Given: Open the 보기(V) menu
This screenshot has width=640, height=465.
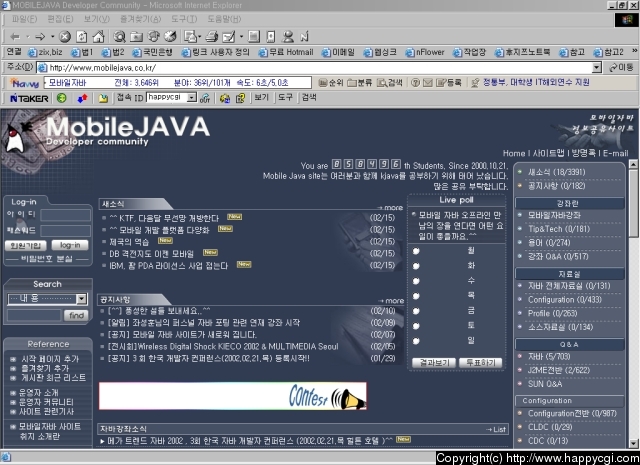Looking at the screenshot, I should pyautogui.click(x=97, y=19).
